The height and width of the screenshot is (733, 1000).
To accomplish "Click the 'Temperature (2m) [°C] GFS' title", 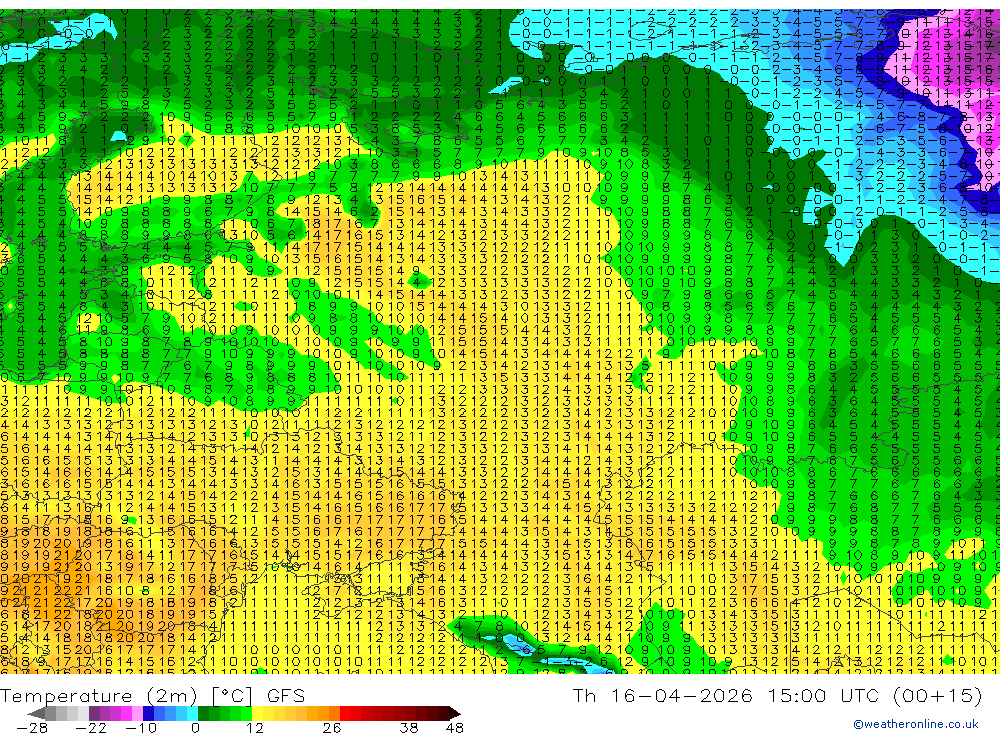I will (x=153, y=695).
